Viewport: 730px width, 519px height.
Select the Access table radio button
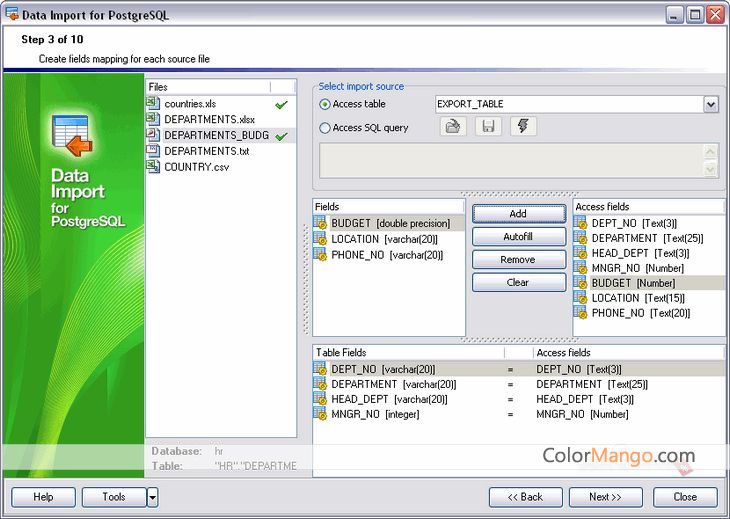tap(325, 104)
